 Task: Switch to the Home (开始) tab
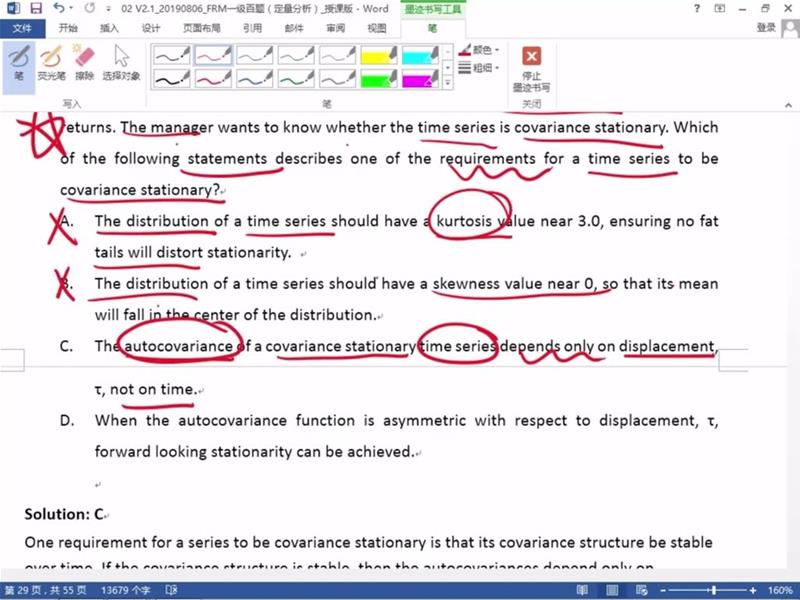[68, 28]
